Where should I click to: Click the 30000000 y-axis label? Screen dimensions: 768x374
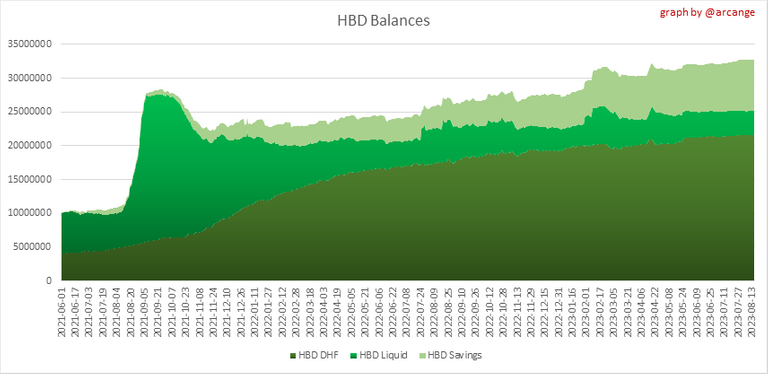click(x=31, y=78)
